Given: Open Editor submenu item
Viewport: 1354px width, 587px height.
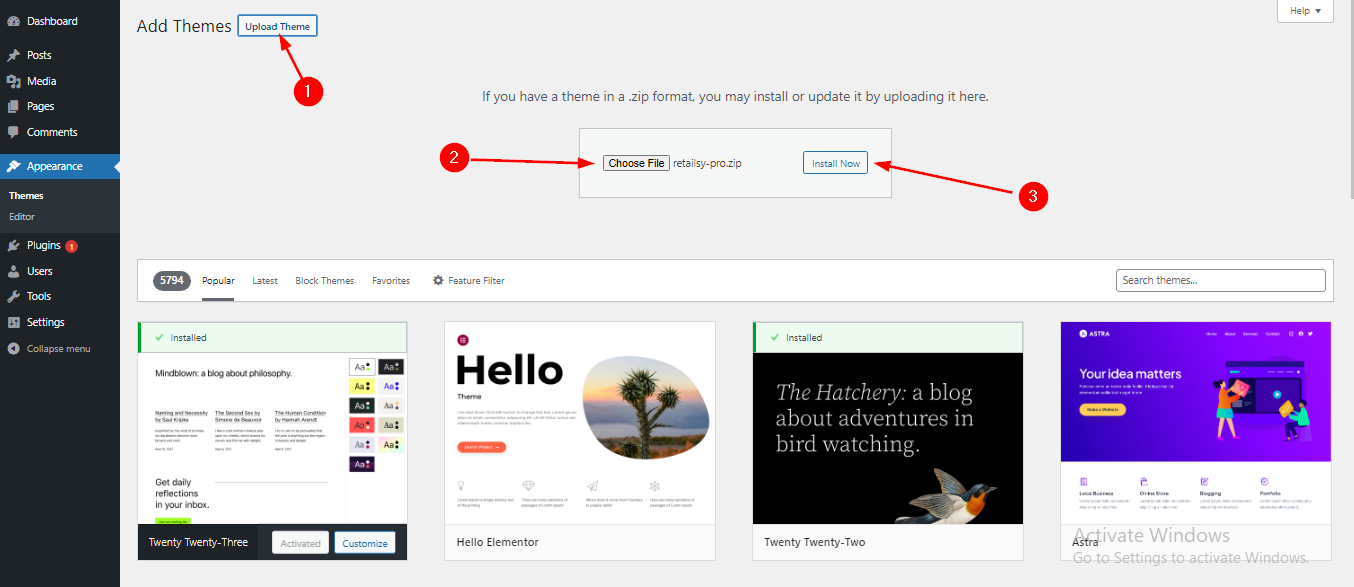Looking at the screenshot, I should coord(22,217).
